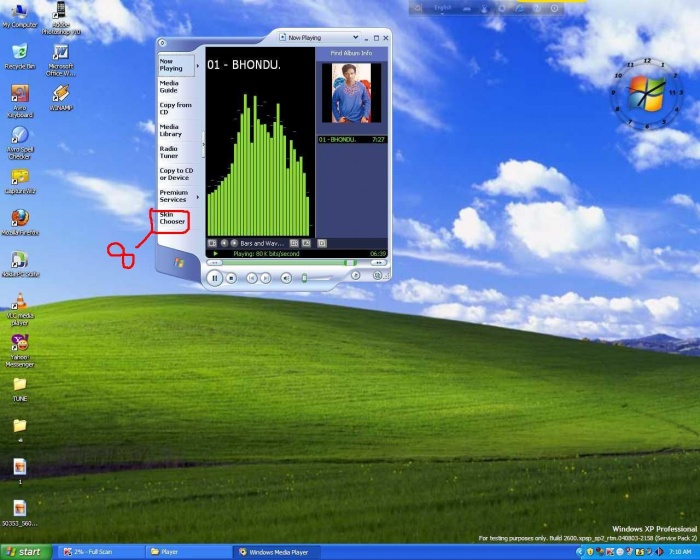
Task: Click the round menu bar toggle button
Action: 162,43
